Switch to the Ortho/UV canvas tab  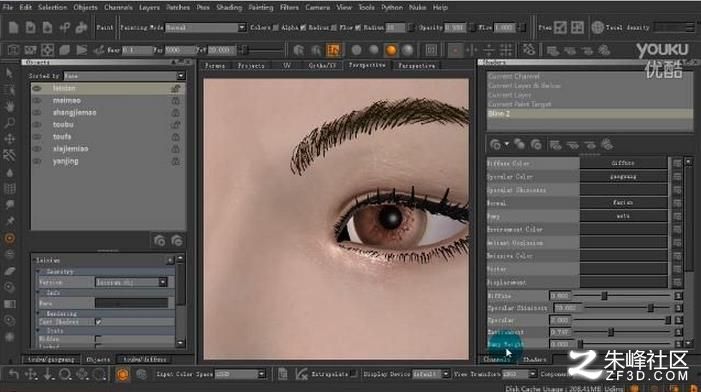point(322,66)
